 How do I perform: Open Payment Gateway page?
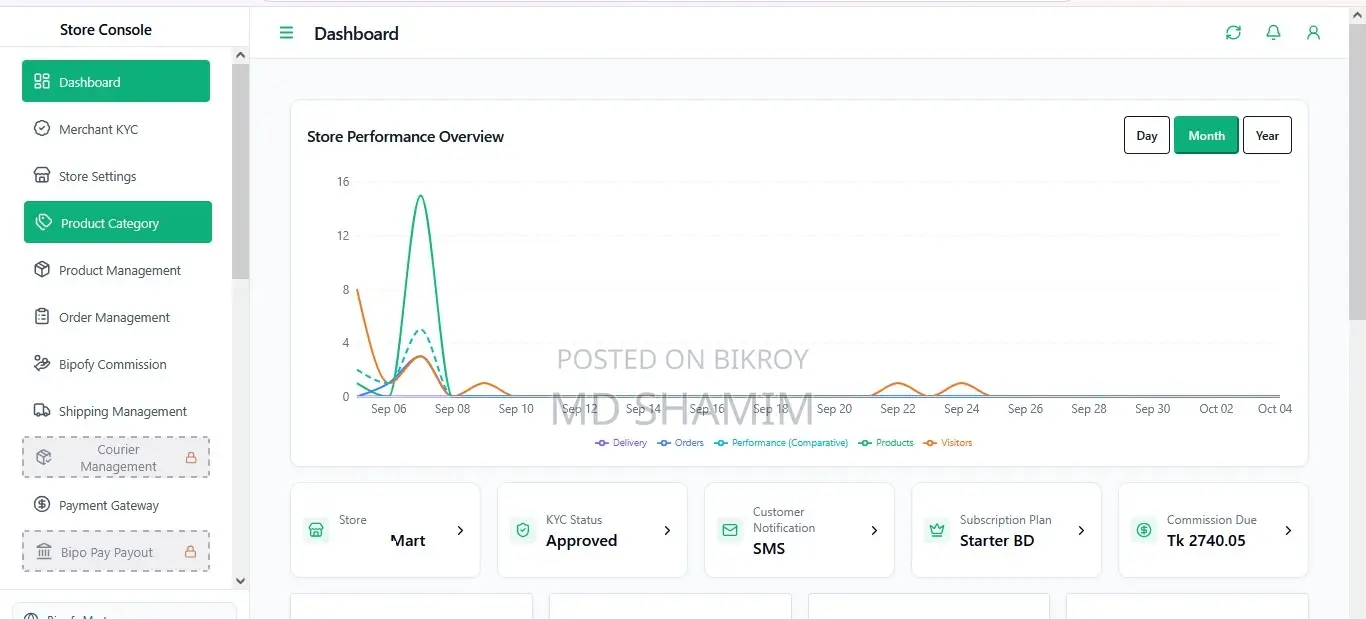click(x=116, y=505)
